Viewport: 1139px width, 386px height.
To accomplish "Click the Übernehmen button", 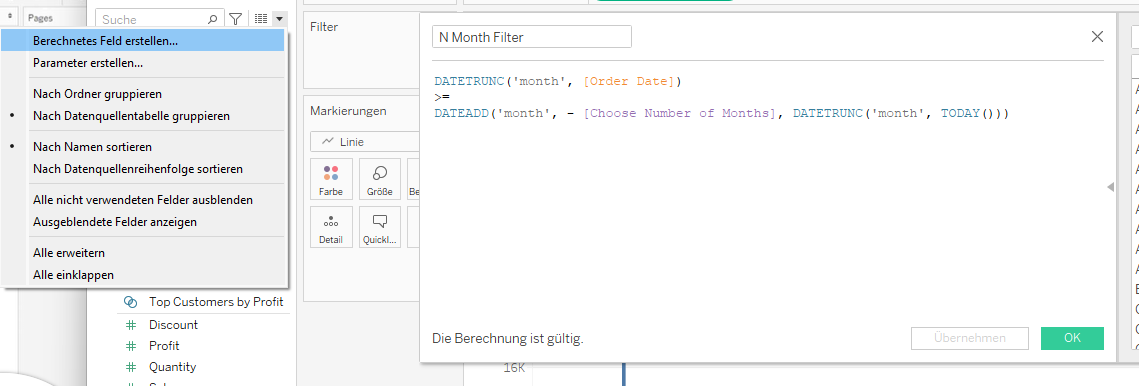I will coord(970,338).
